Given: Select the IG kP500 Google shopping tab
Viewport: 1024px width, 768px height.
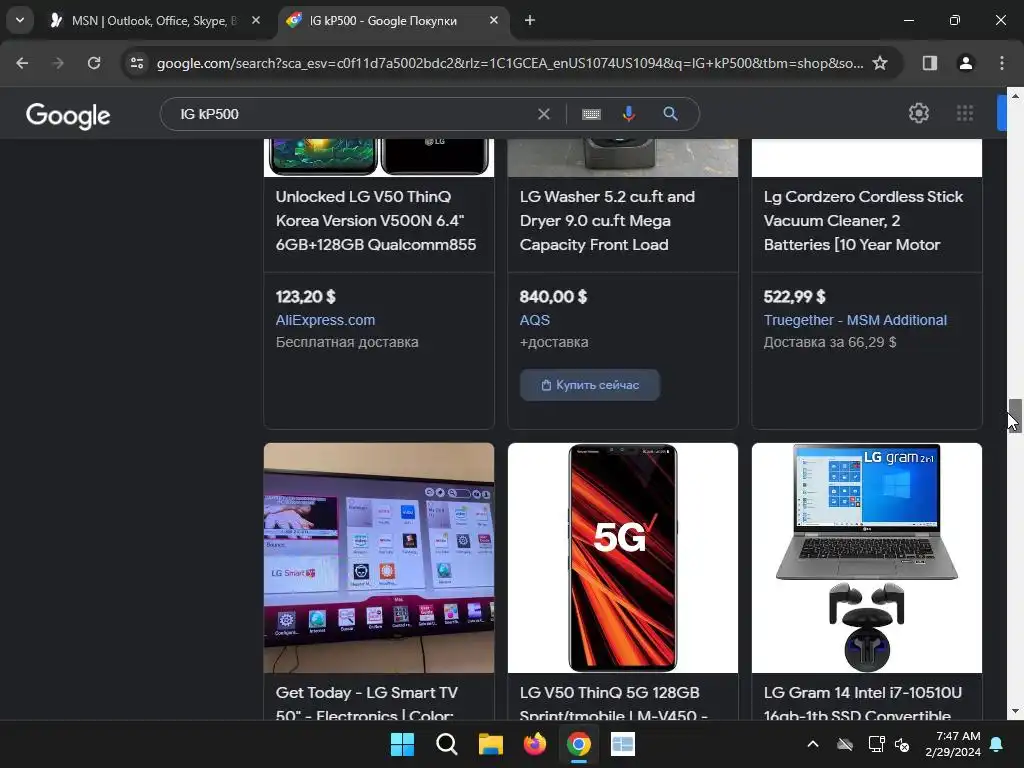Looking at the screenshot, I should point(393,21).
